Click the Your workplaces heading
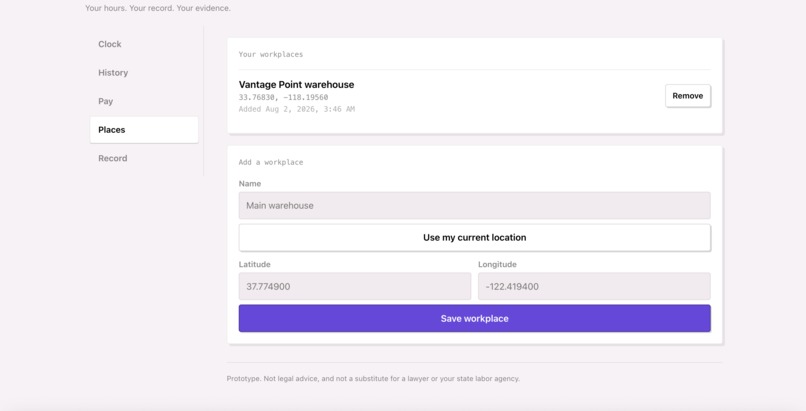The image size is (806, 411). pyautogui.click(x=271, y=54)
